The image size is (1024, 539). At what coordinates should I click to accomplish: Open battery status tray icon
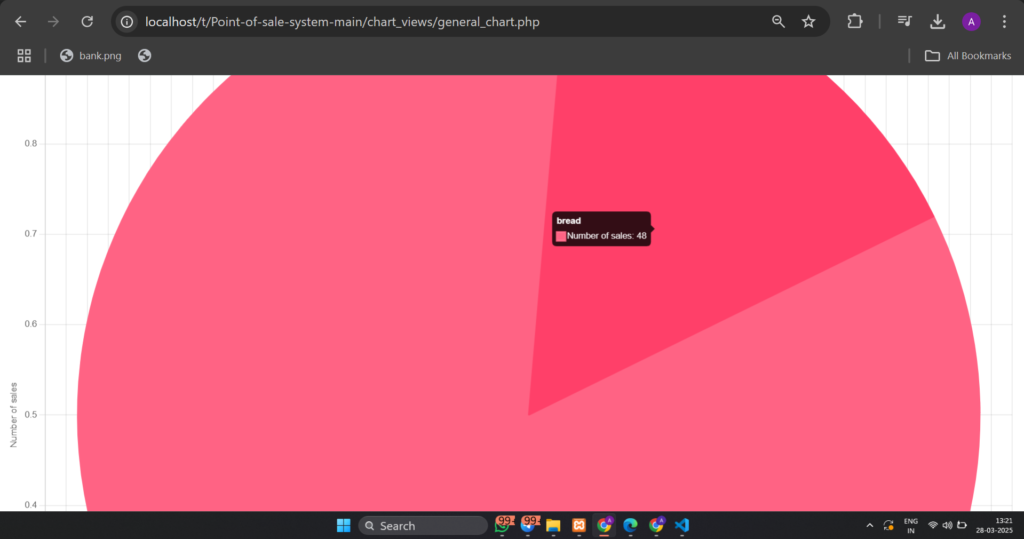[962, 525]
